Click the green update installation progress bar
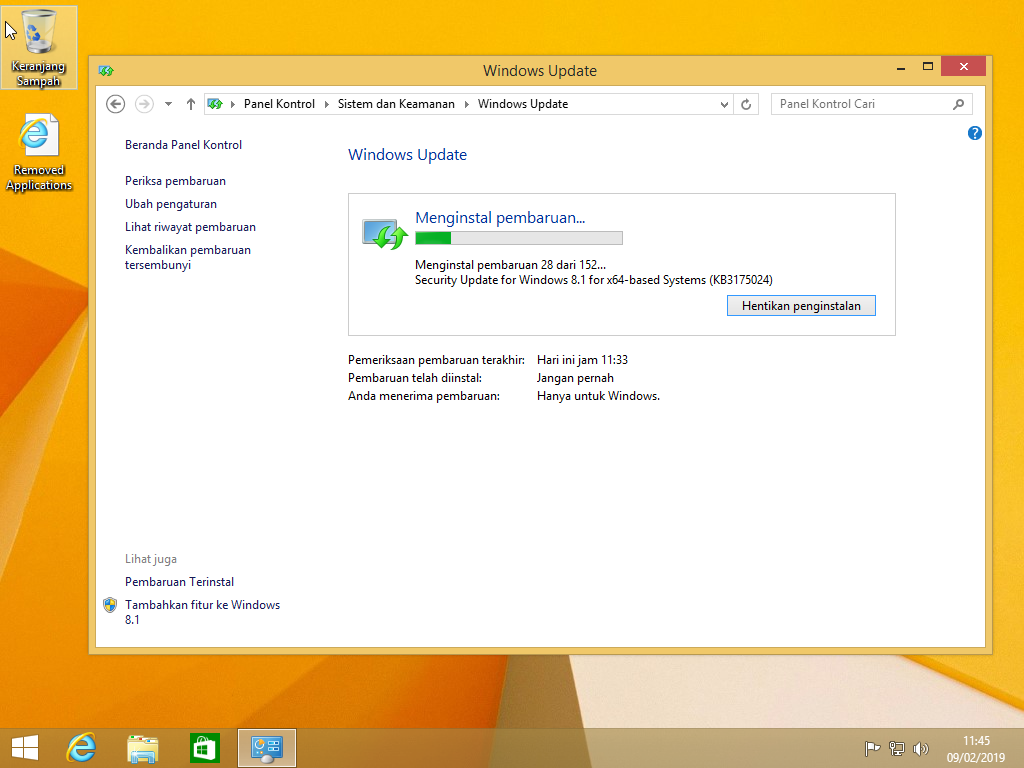 pos(519,238)
